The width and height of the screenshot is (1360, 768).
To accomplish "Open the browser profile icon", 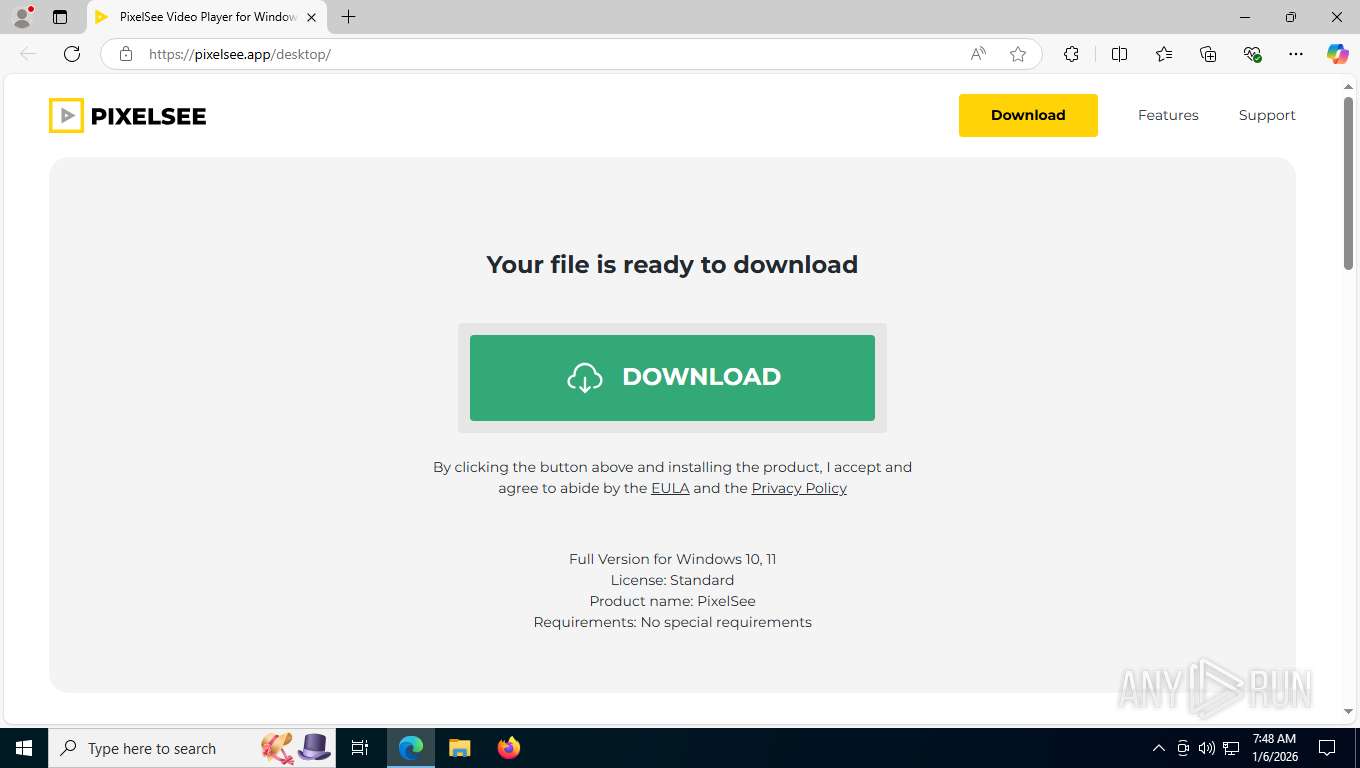I will (22, 17).
